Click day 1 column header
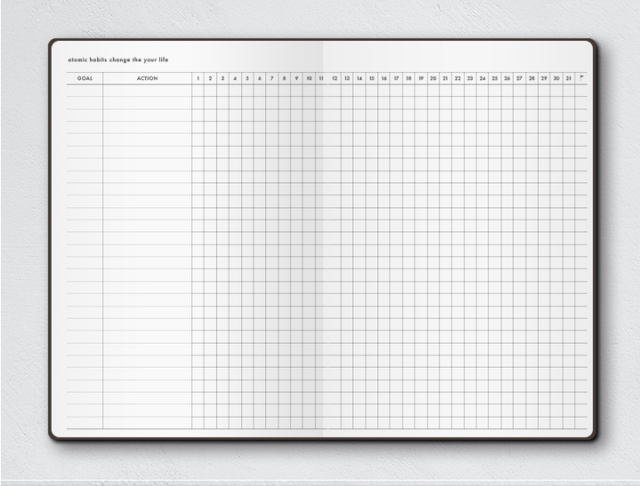 [198, 78]
